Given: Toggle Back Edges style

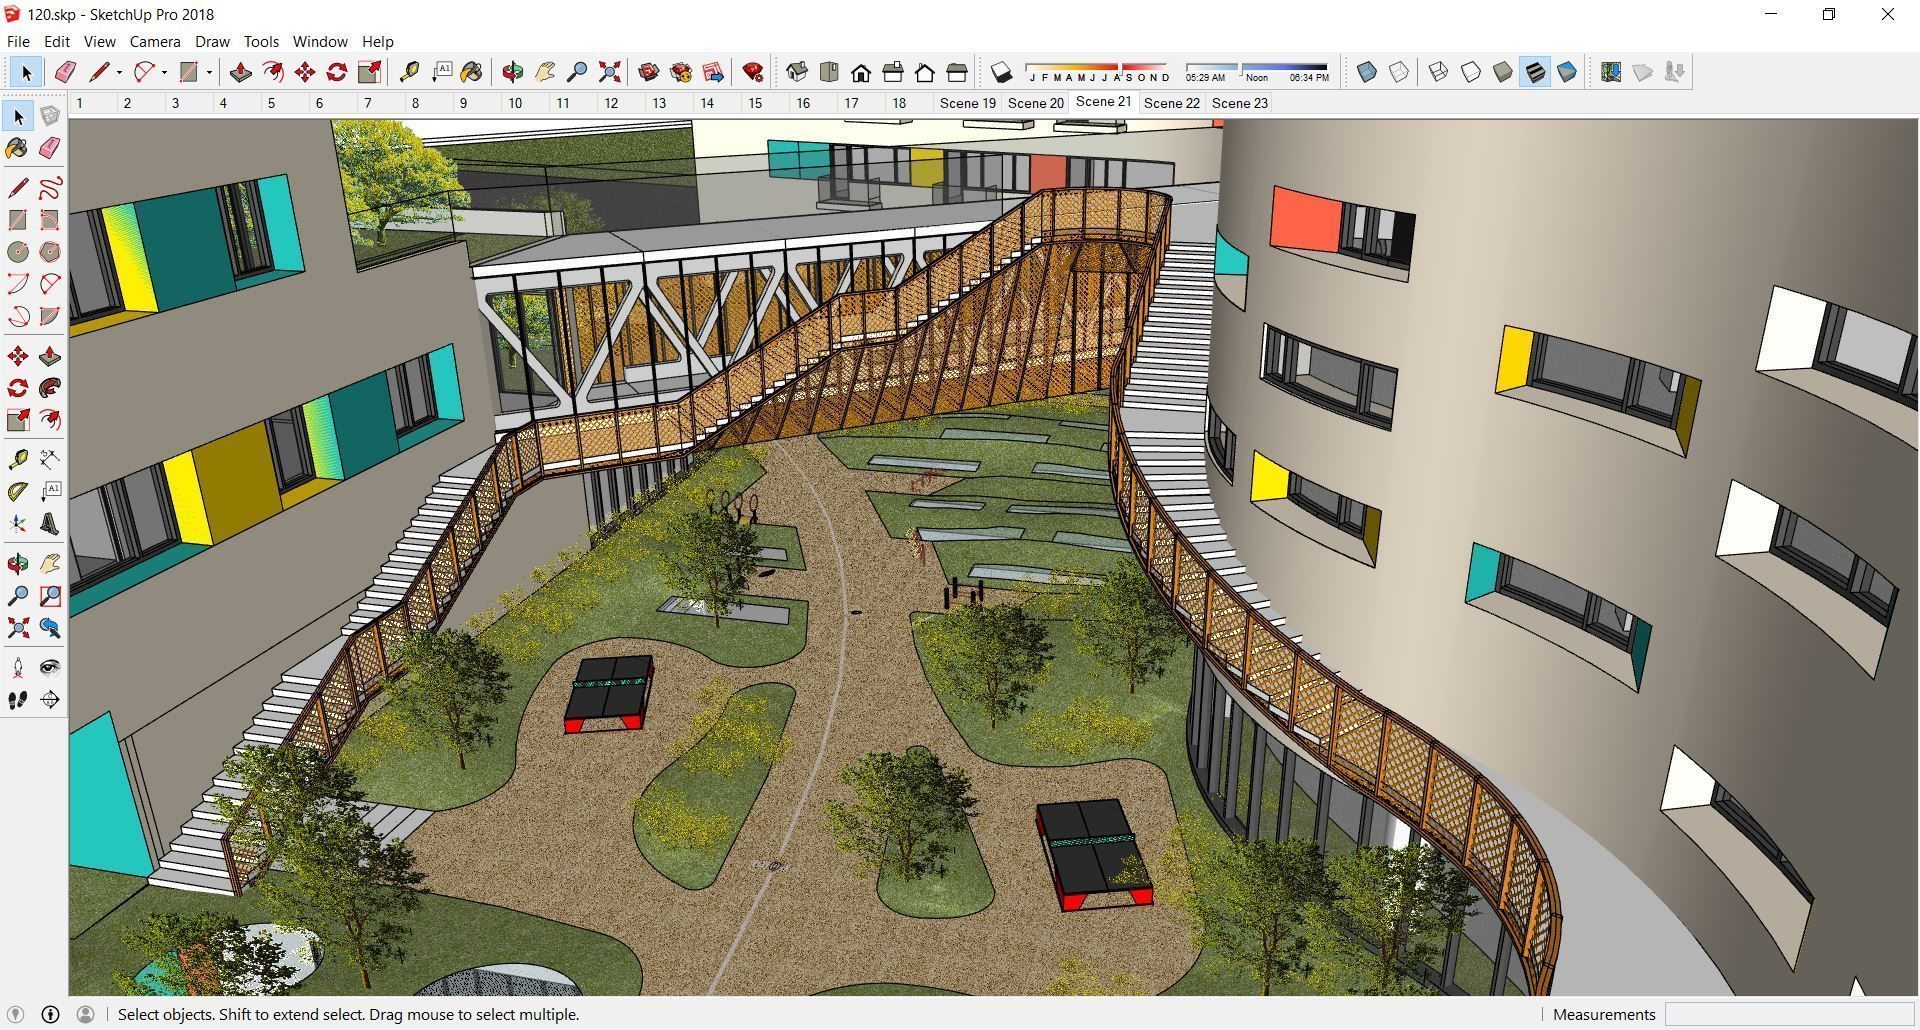Looking at the screenshot, I should point(1399,72).
